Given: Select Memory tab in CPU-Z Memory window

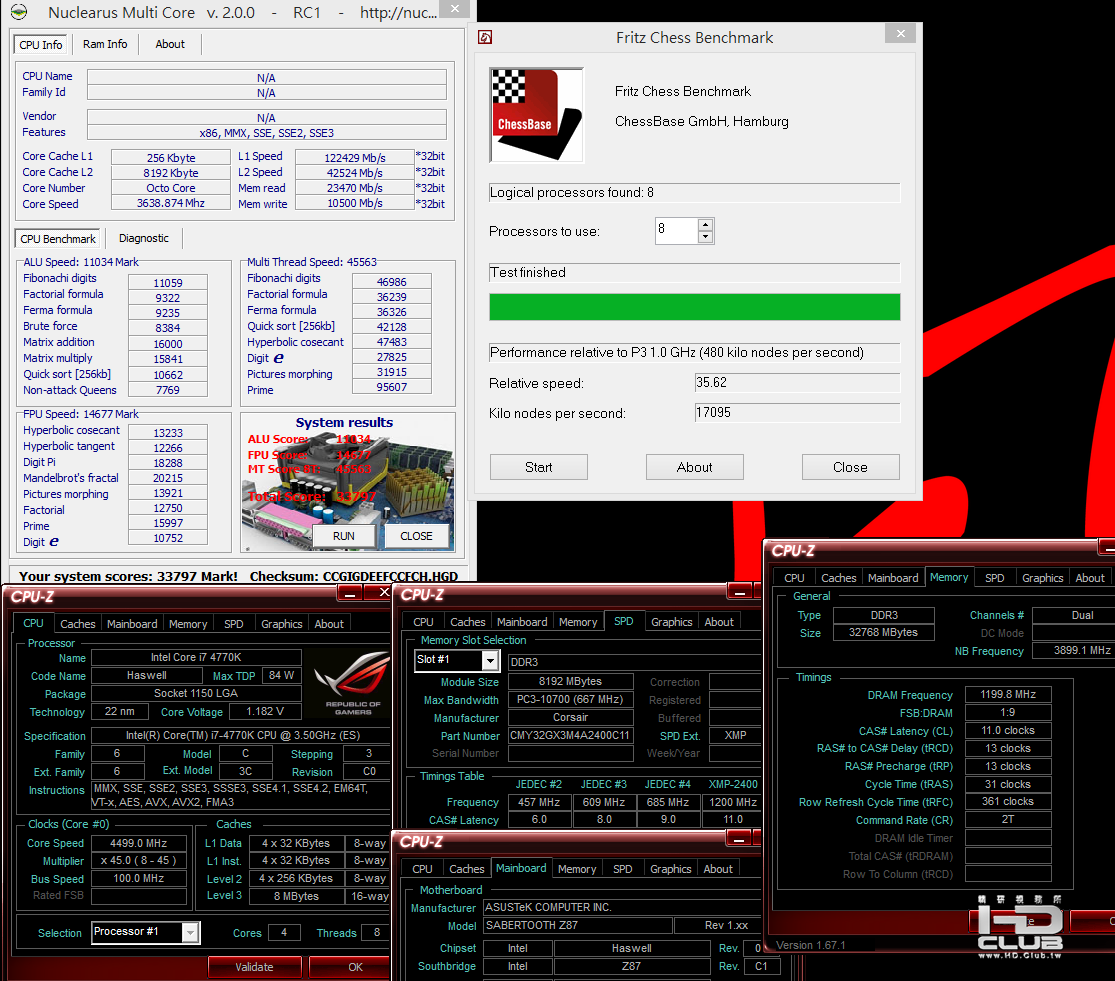Looking at the screenshot, I should pyautogui.click(x=949, y=577).
